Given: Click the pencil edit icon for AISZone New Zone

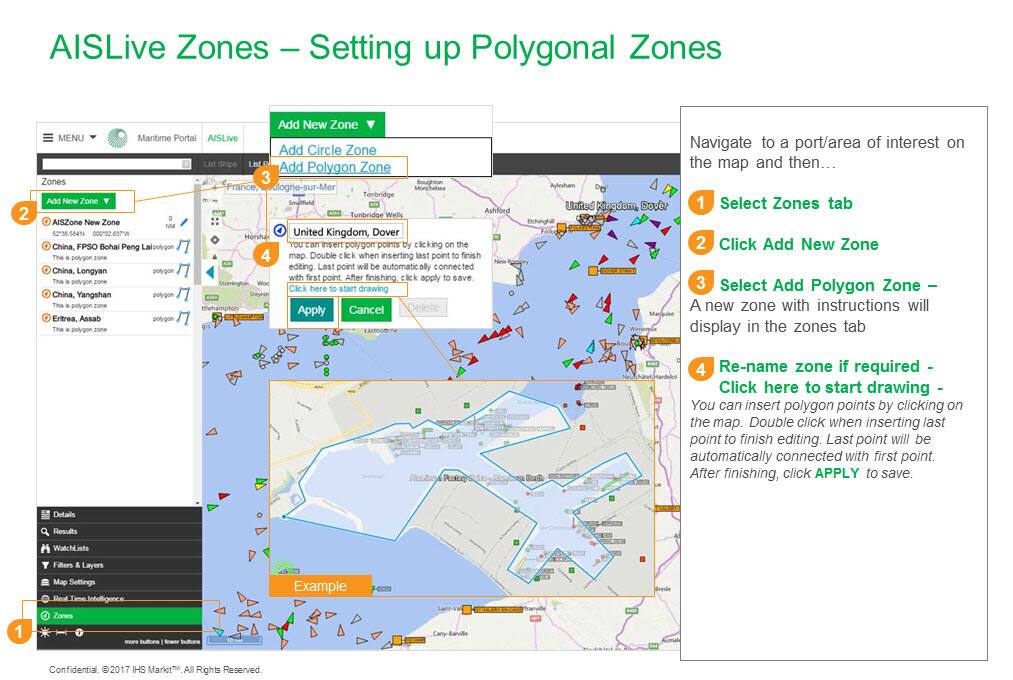Looking at the screenshot, I should [x=184, y=222].
